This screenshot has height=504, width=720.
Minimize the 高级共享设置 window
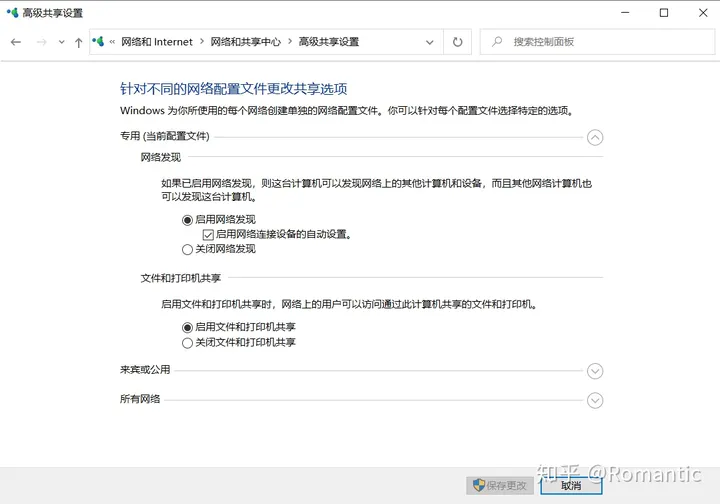[x=625, y=13]
